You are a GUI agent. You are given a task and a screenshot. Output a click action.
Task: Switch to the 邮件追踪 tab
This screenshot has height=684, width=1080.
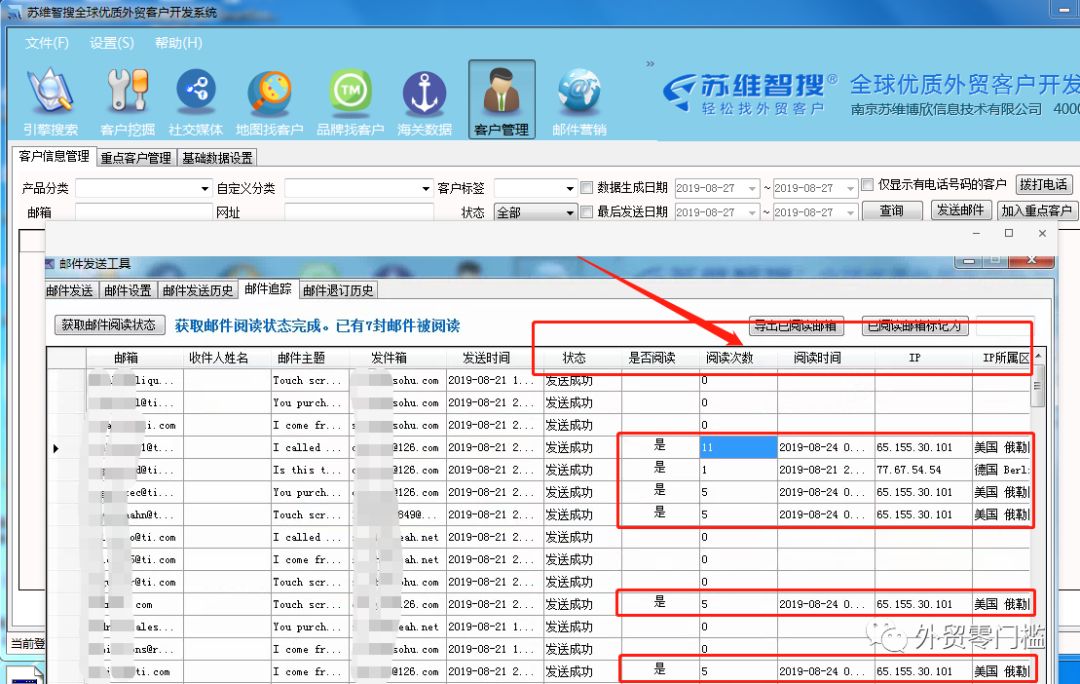(x=268, y=289)
